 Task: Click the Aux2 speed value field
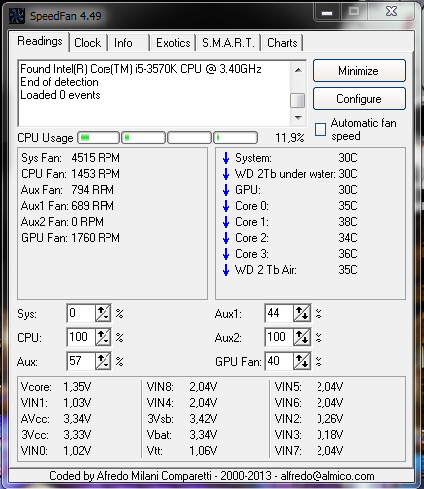click(x=279, y=337)
